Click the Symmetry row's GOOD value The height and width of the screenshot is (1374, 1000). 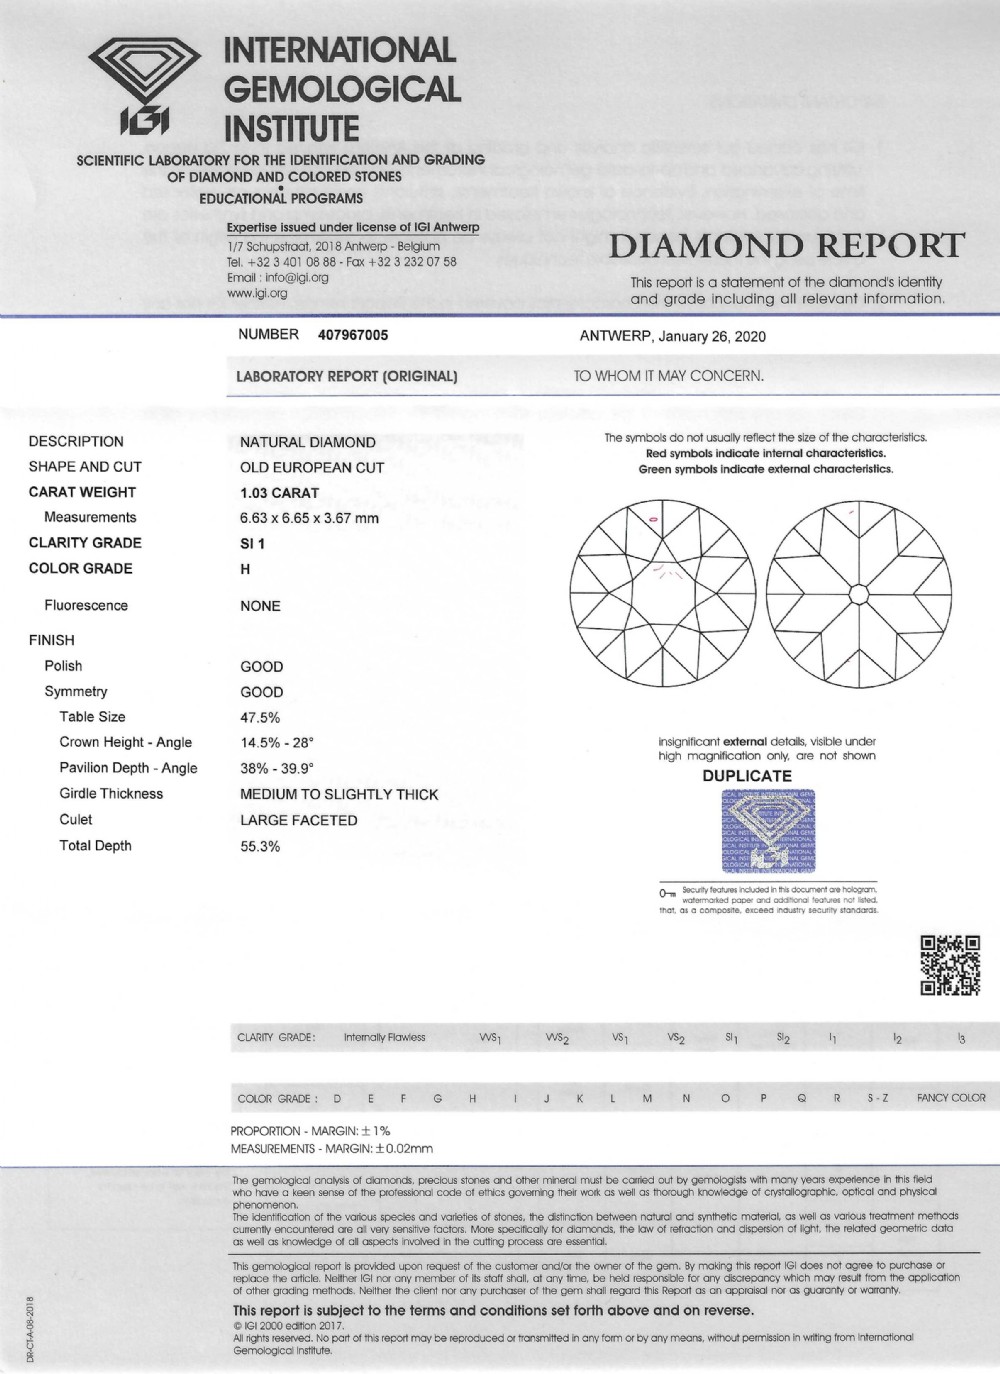(261, 692)
